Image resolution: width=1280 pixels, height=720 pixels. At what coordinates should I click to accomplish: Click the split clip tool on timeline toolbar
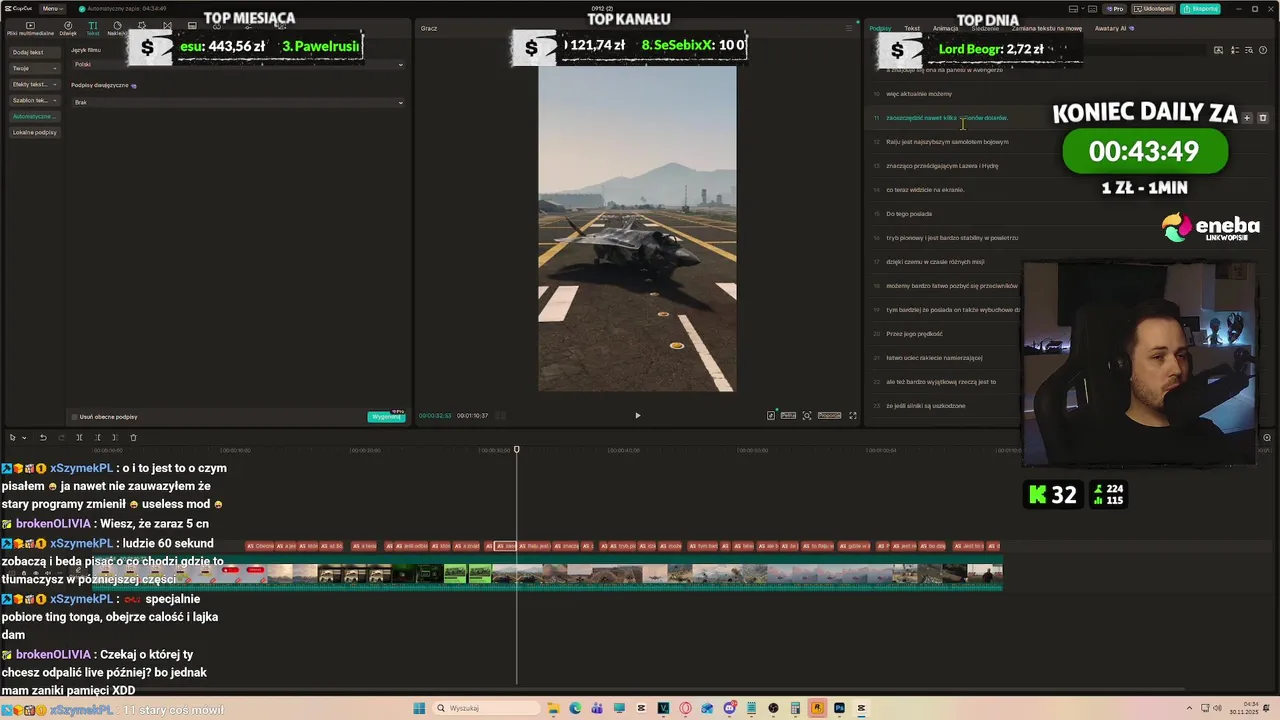pos(79,437)
